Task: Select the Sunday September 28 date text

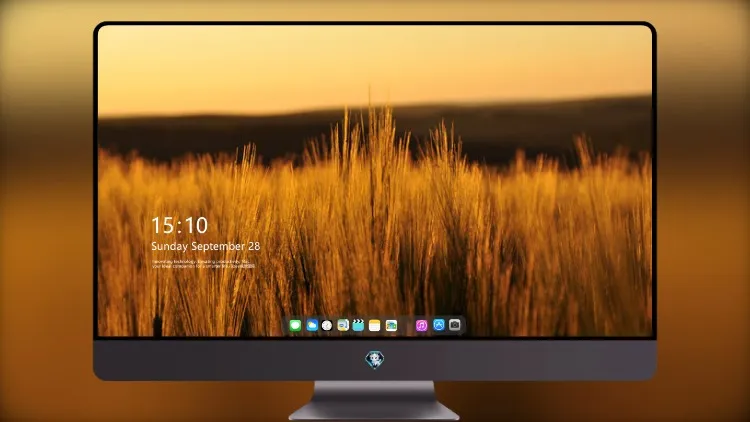Action: click(206, 246)
